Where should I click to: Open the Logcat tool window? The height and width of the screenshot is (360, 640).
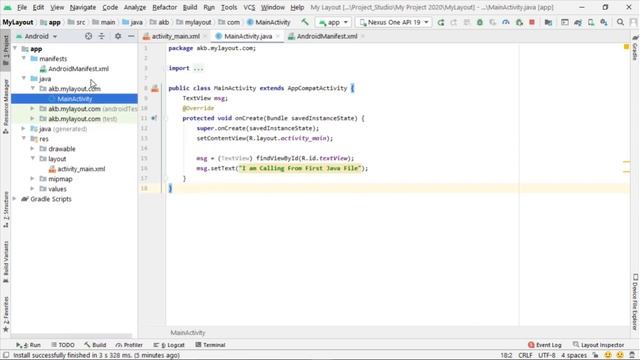pos(169,345)
